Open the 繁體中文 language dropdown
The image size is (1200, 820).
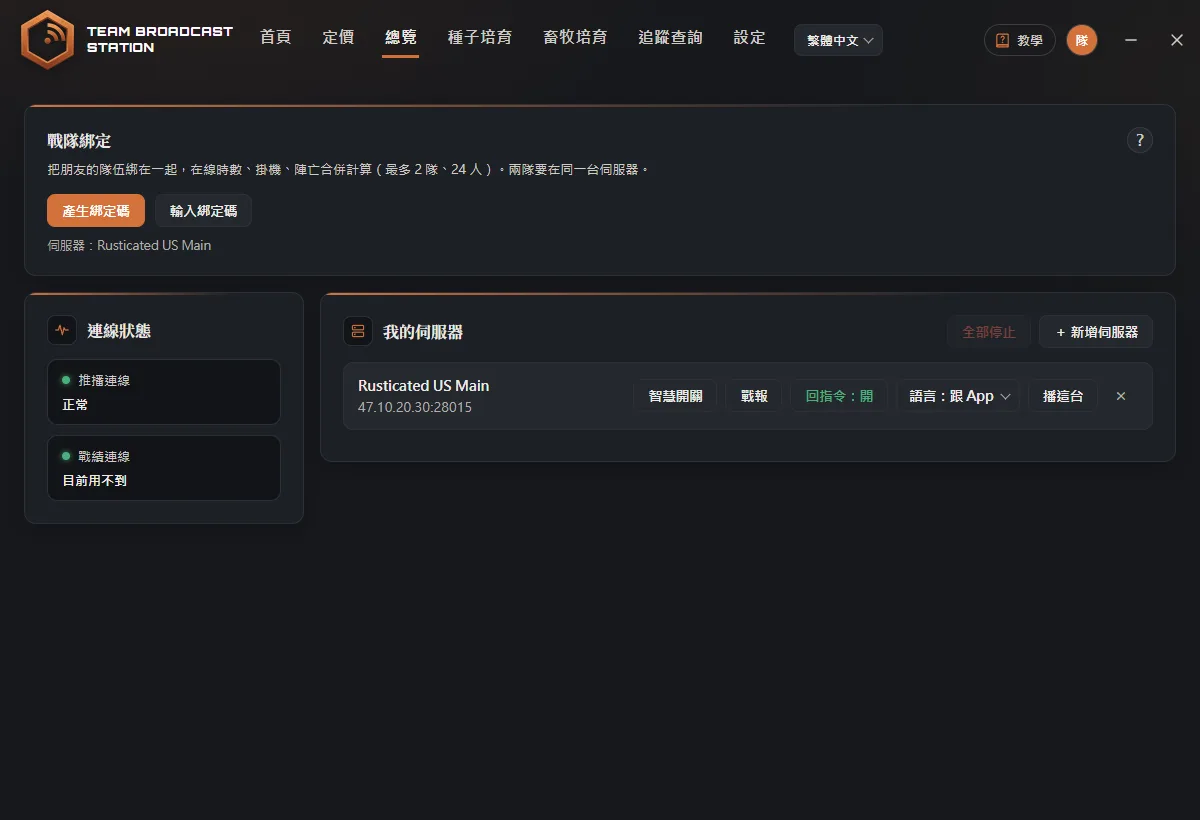click(839, 40)
